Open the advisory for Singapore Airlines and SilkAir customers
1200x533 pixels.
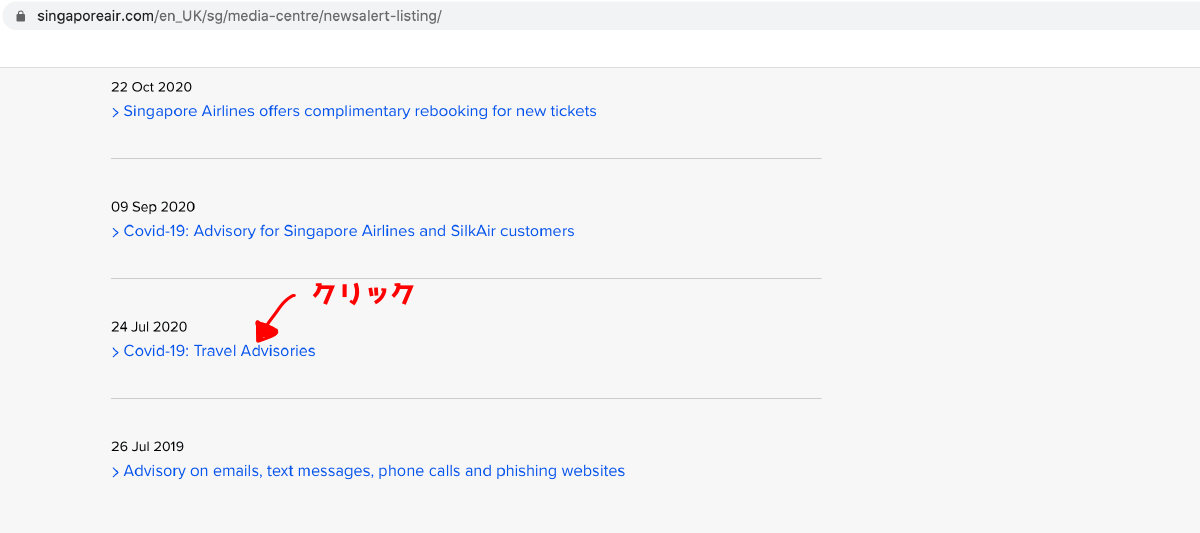[349, 231]
